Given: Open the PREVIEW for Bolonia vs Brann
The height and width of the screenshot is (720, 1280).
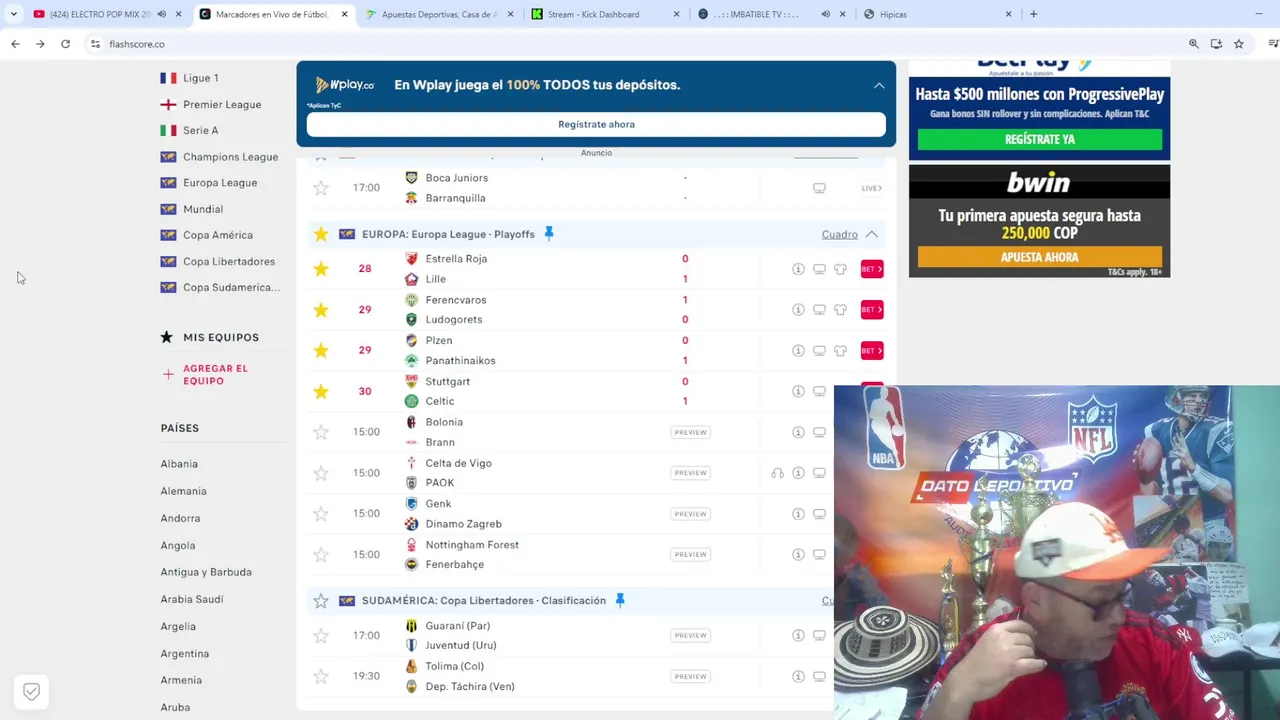Looking at the screenshot, I should point(690,432).
